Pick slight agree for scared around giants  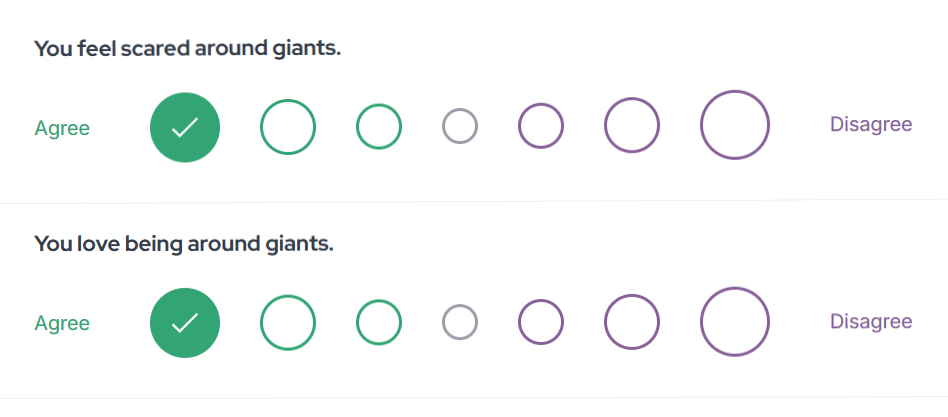[x=379, y=127]
